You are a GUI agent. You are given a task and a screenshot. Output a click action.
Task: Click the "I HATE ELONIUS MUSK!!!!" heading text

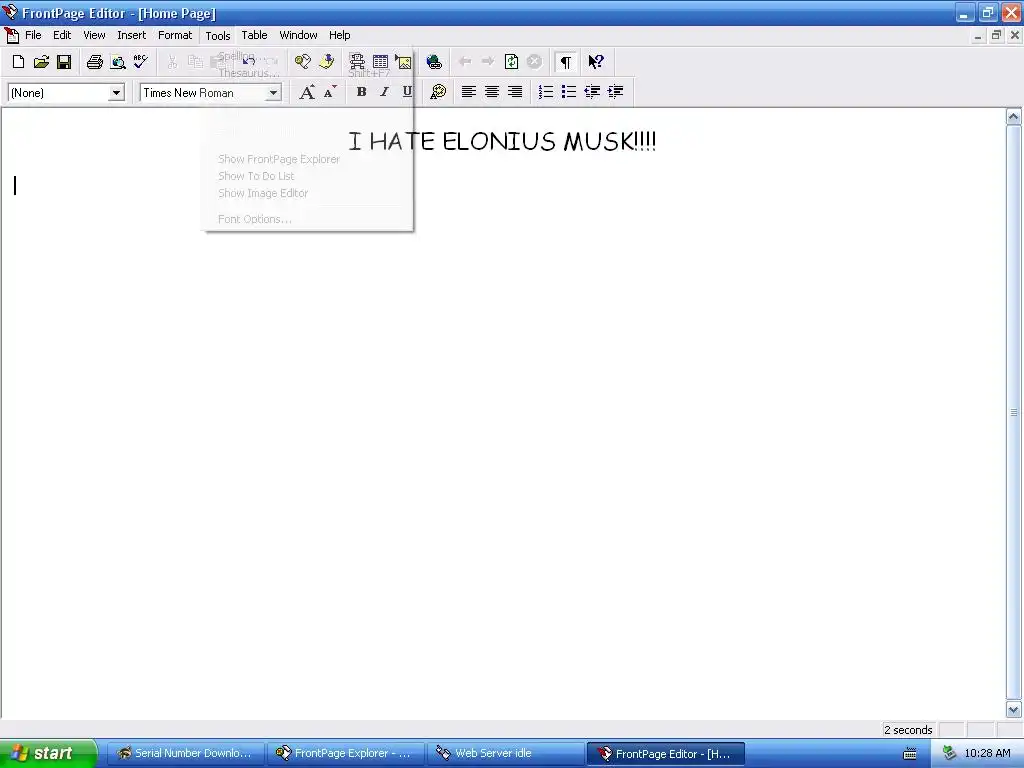click(502, 141)
